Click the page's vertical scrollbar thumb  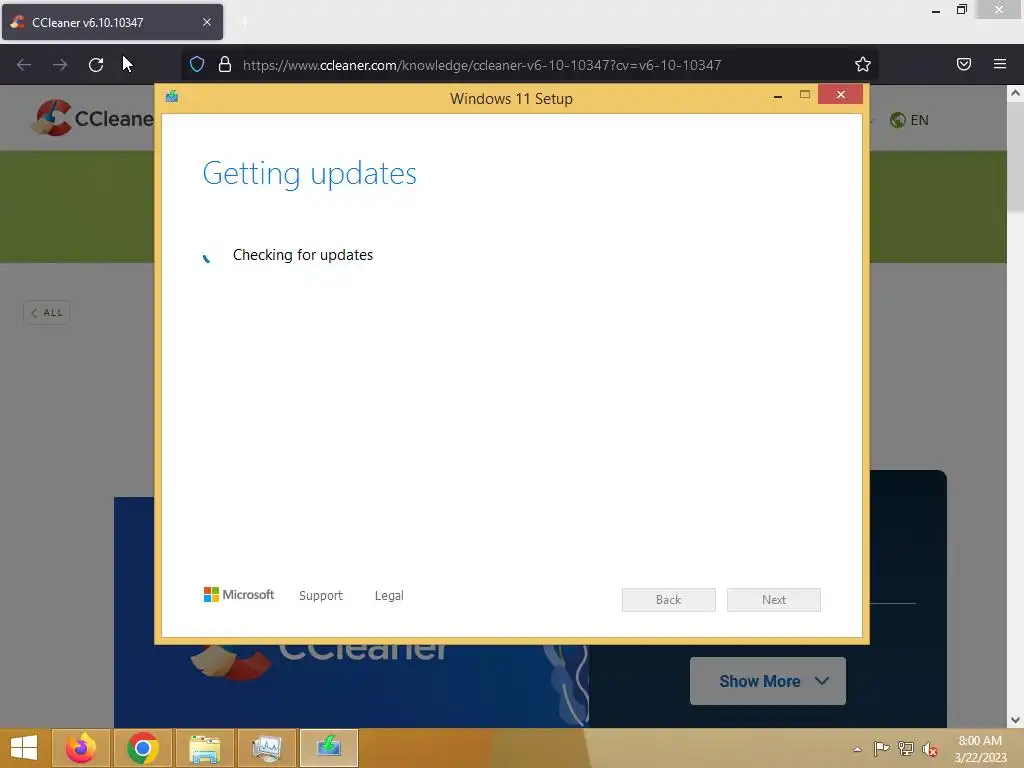(x=1015, y=159)
